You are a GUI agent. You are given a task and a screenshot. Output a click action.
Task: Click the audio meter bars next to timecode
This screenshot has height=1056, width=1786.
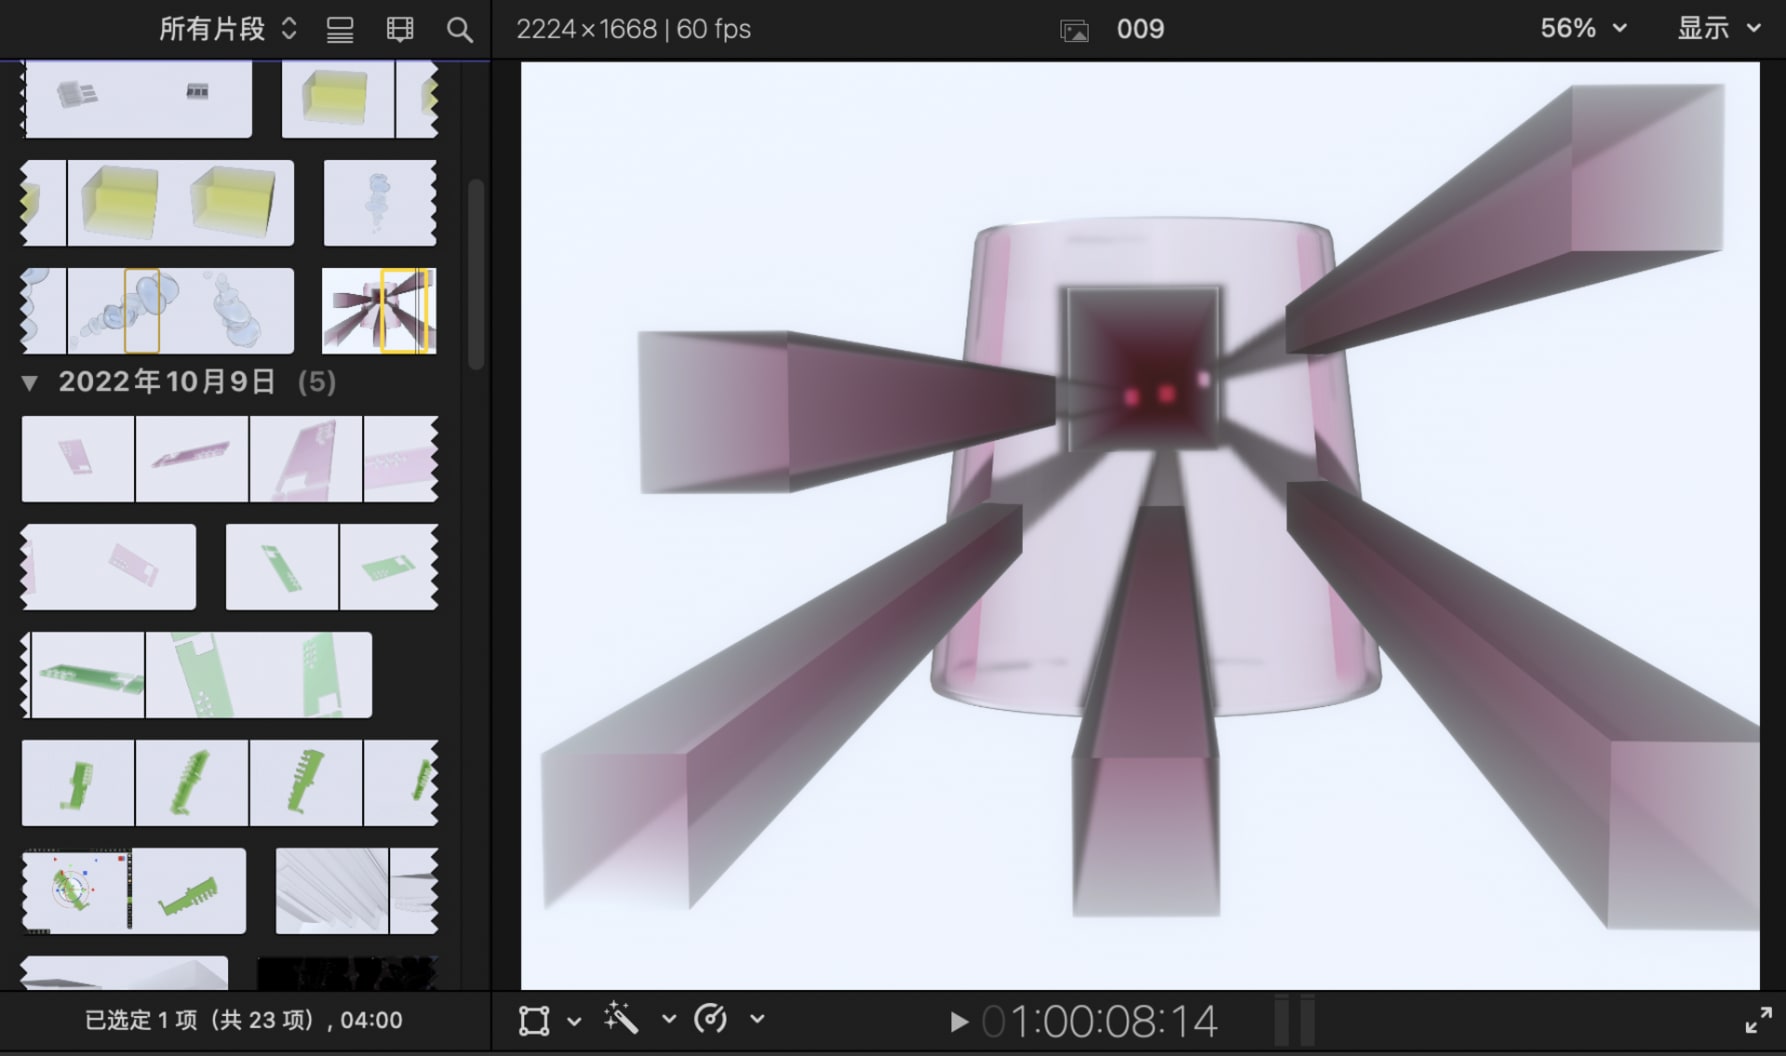point(1294,1021)
